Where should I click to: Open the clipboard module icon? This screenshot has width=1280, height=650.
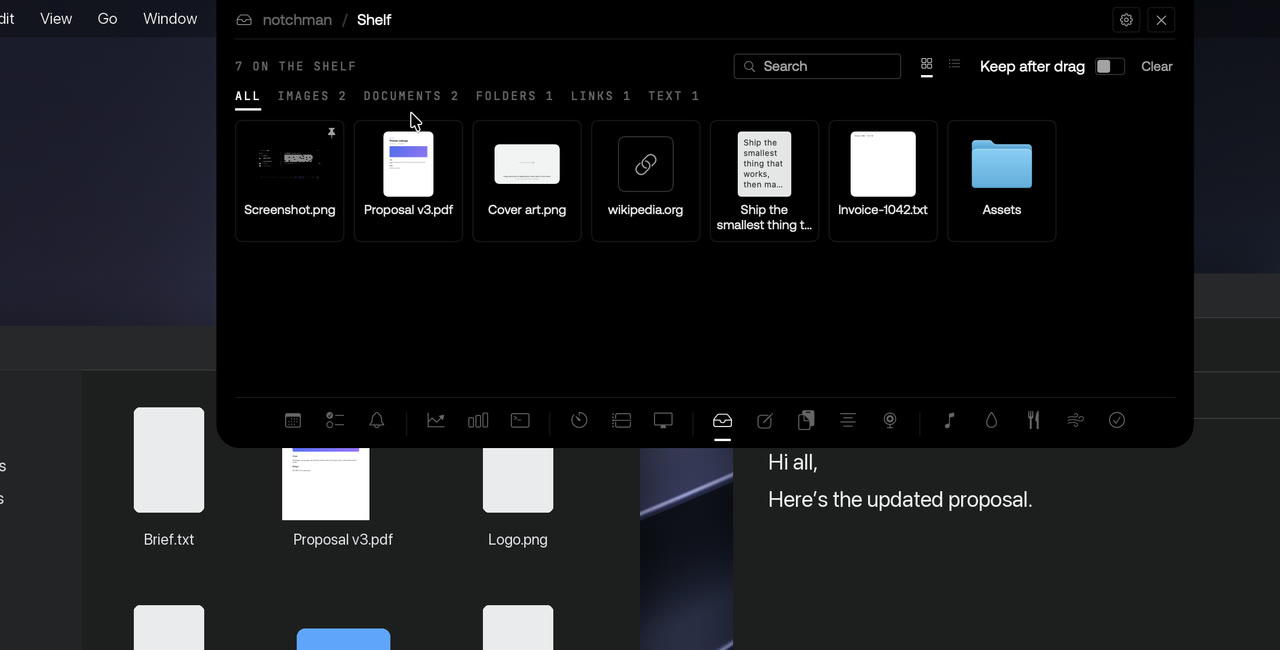[806, 421]
